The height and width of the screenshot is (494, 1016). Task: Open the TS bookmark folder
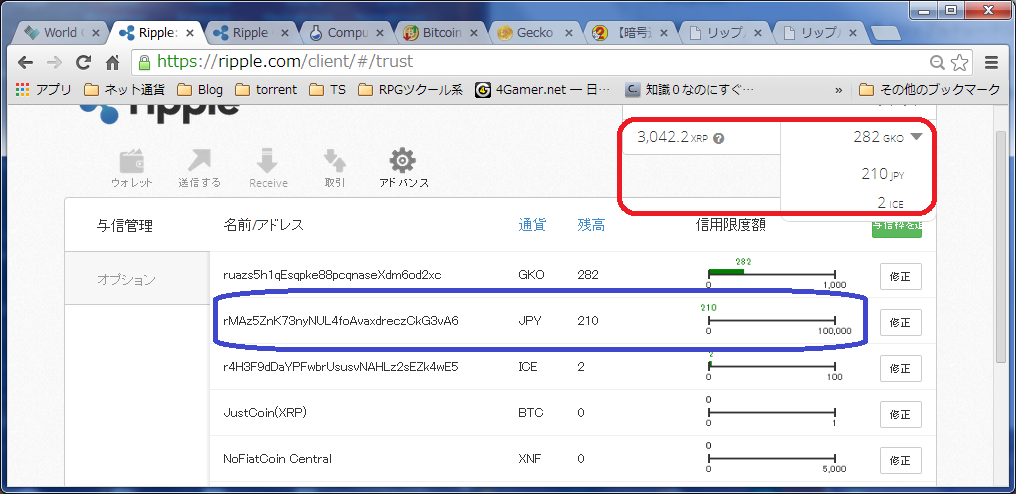[x=327, y=89]
